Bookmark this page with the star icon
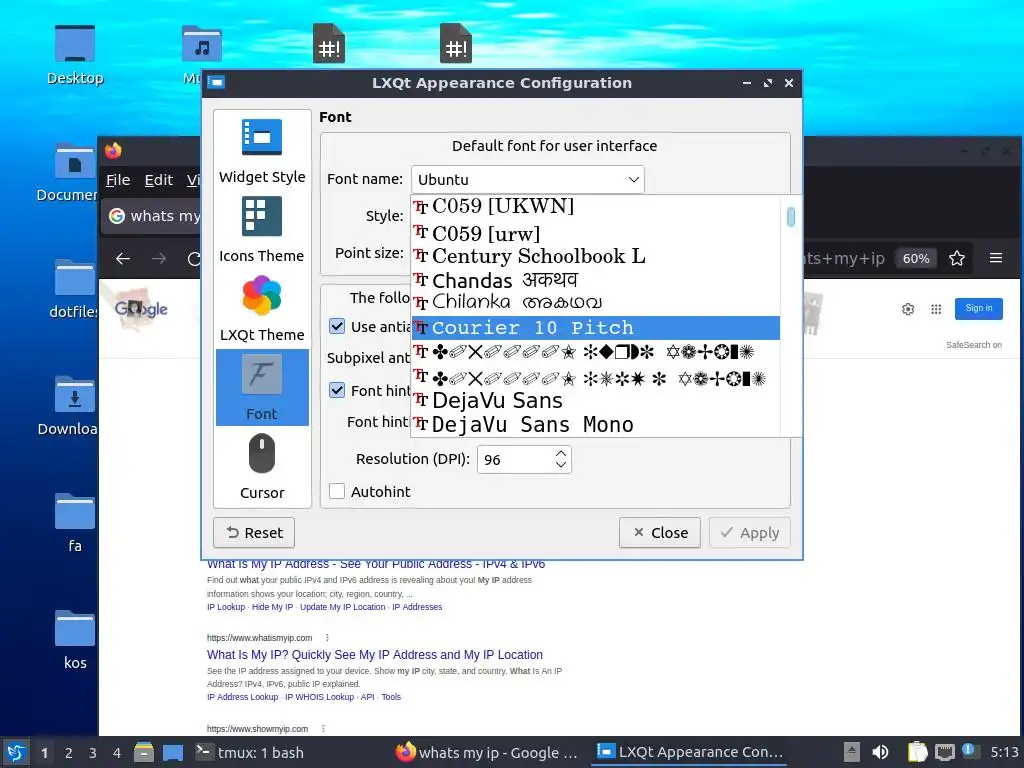1024x768 pixels. [957, 259]
